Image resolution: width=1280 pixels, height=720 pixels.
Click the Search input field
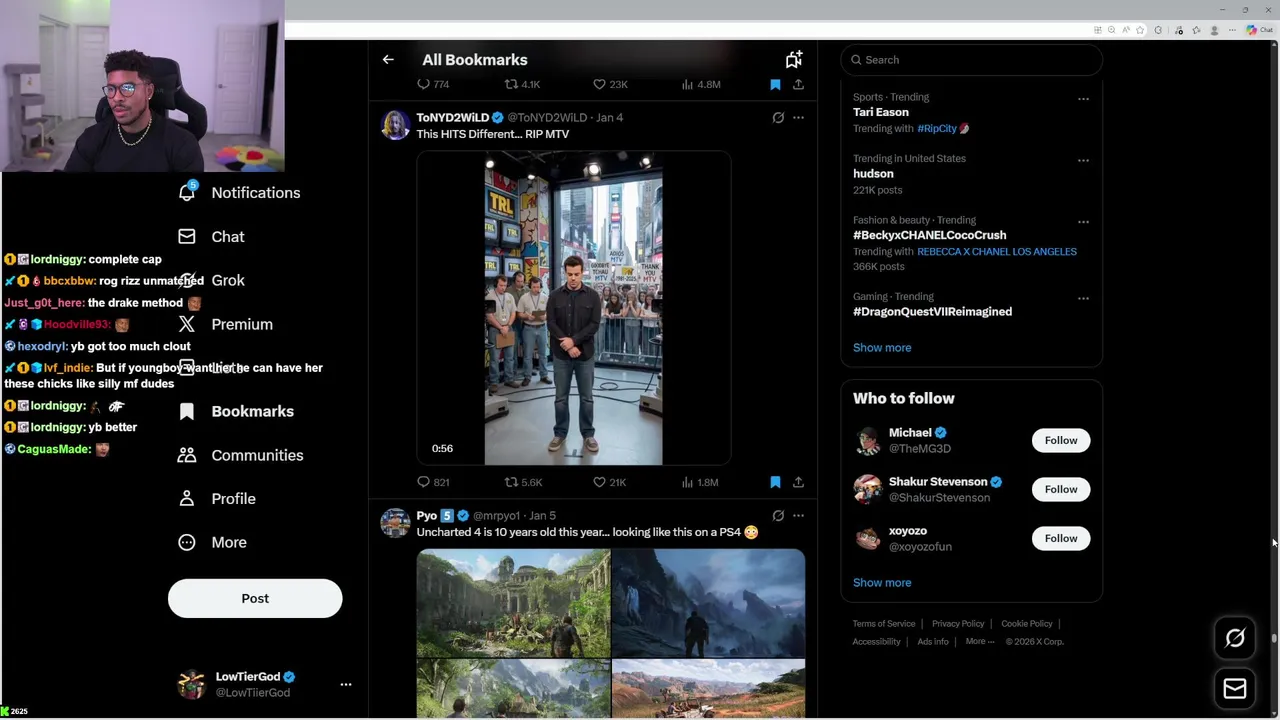[971, 60]
